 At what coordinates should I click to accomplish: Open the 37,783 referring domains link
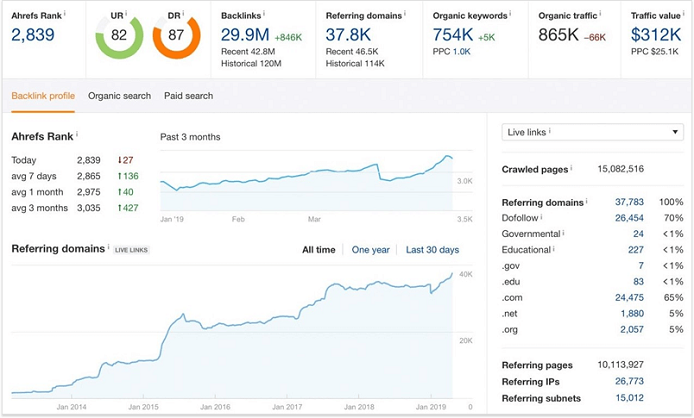coord(628,202)
